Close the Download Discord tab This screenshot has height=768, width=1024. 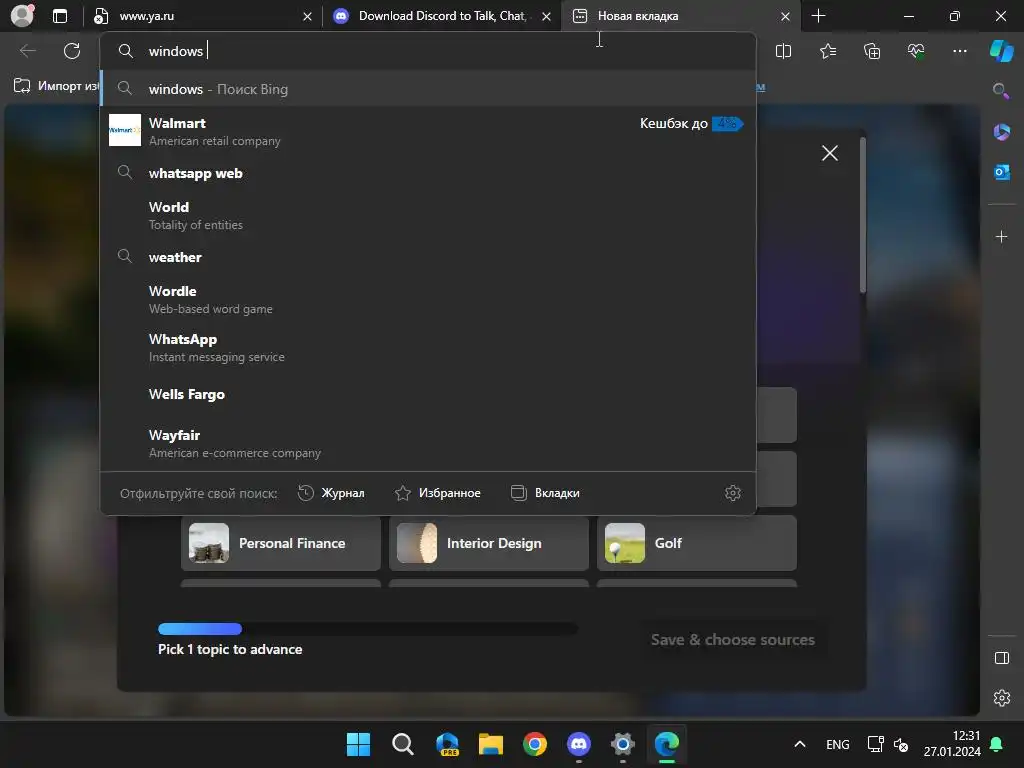(x=546, y=16)
